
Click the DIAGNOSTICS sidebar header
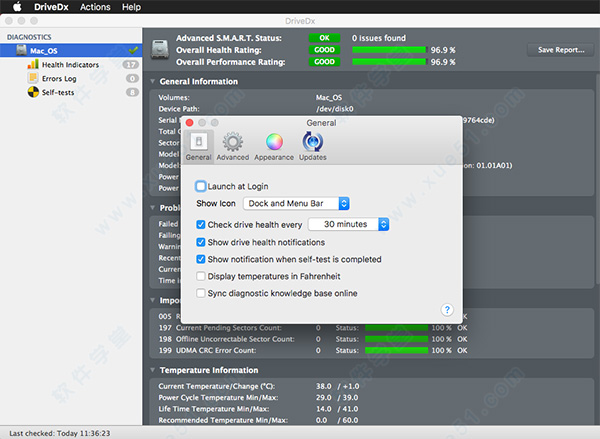29,37
